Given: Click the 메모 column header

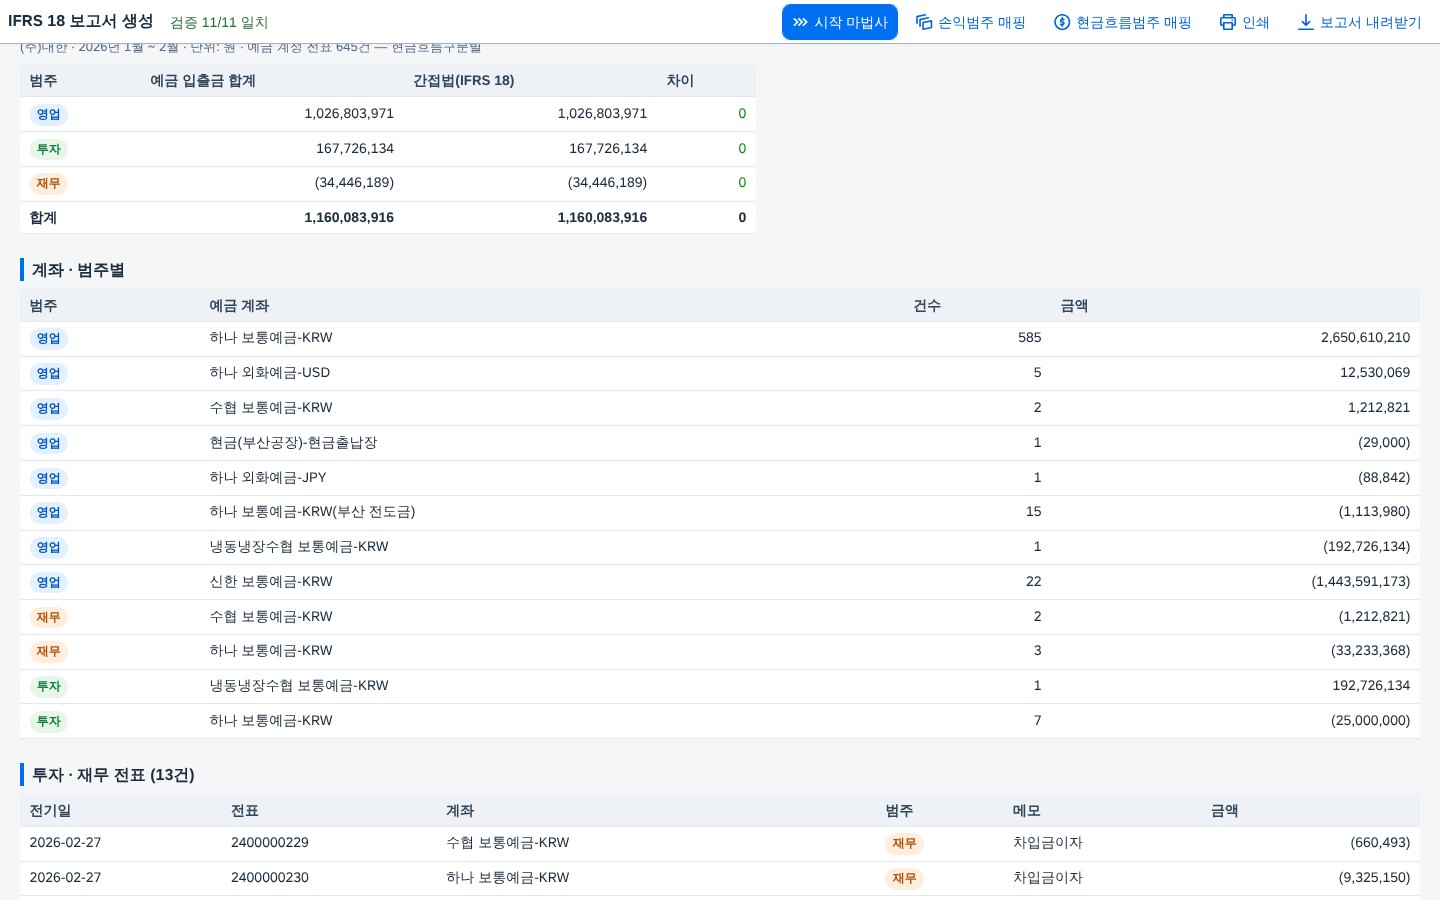Looking at the screenshot, I should point(1027,811).
